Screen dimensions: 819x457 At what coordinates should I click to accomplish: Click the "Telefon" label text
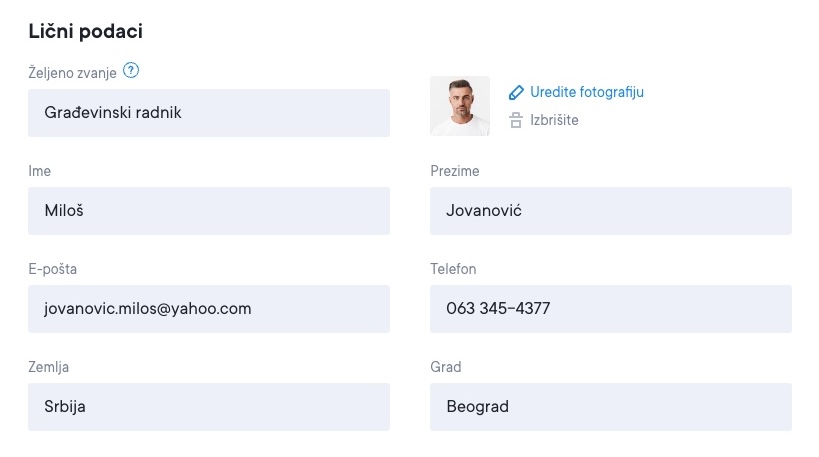pos(453,269)
